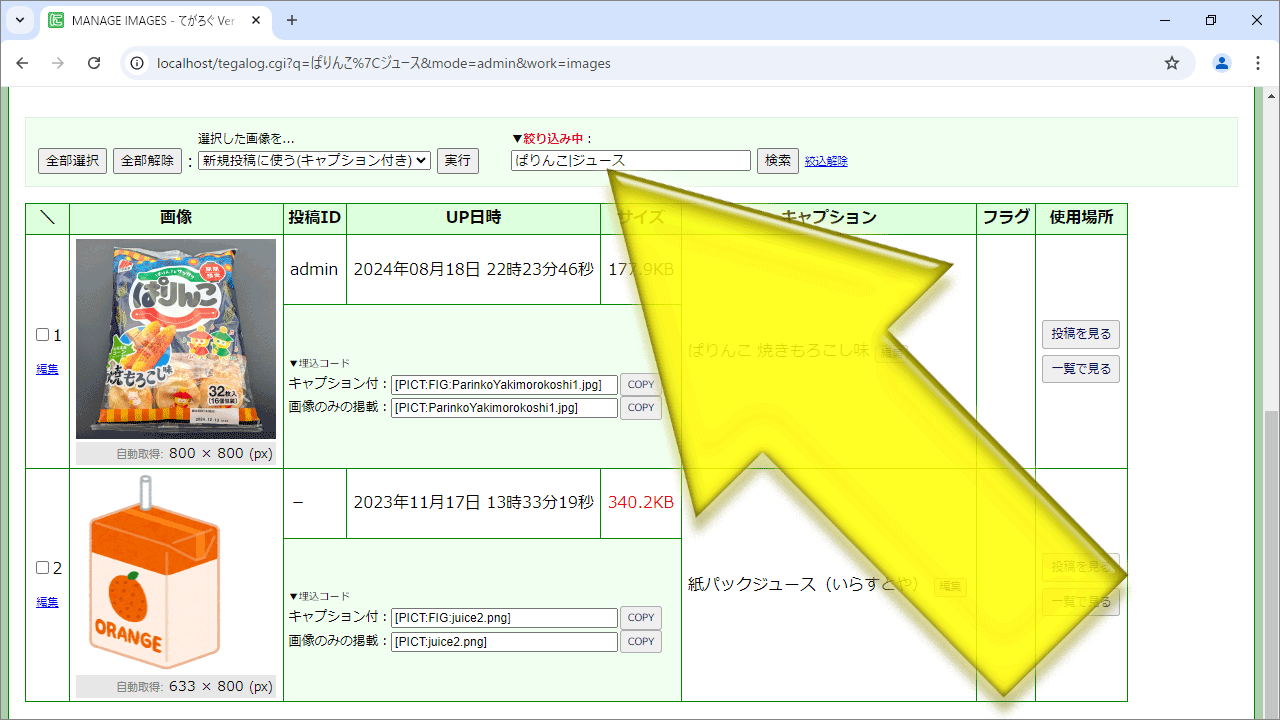Click the UP日時 column header

point(473,218)
